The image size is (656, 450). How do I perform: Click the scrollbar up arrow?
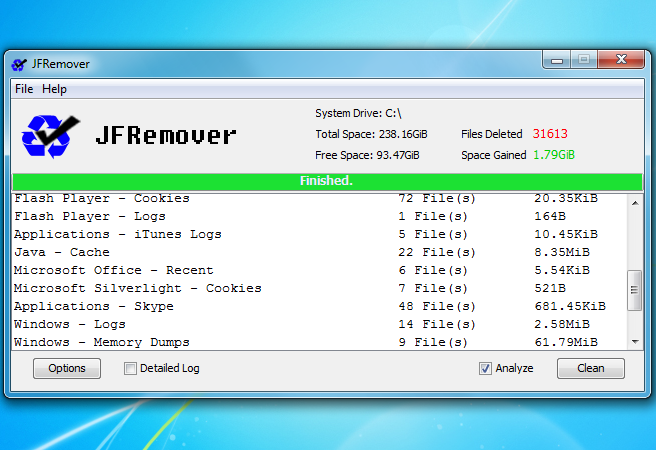(635, 203)
